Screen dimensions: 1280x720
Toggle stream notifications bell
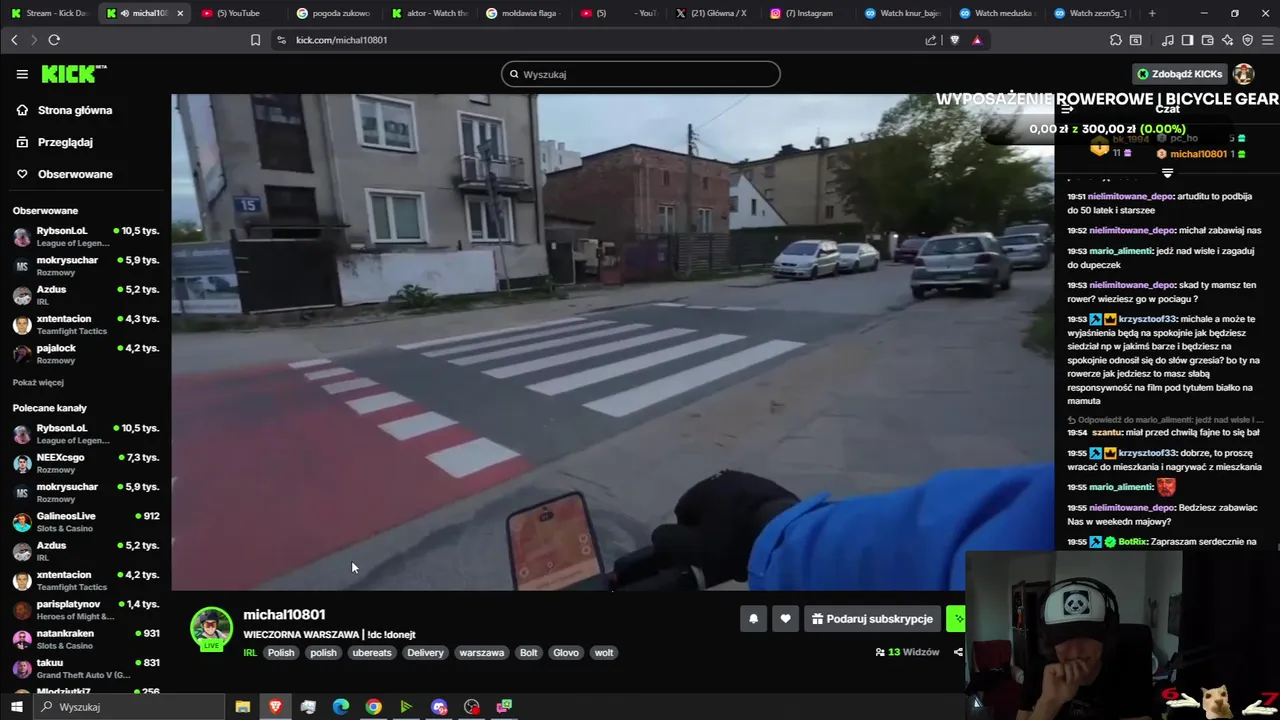[x=754, y=619]
